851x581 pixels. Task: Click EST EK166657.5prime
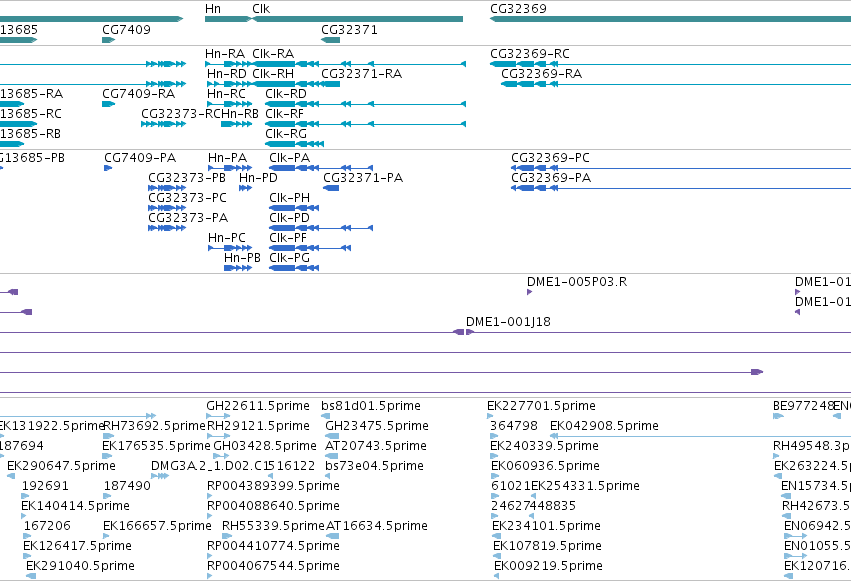pyautogui.click(x=157, y=527)
